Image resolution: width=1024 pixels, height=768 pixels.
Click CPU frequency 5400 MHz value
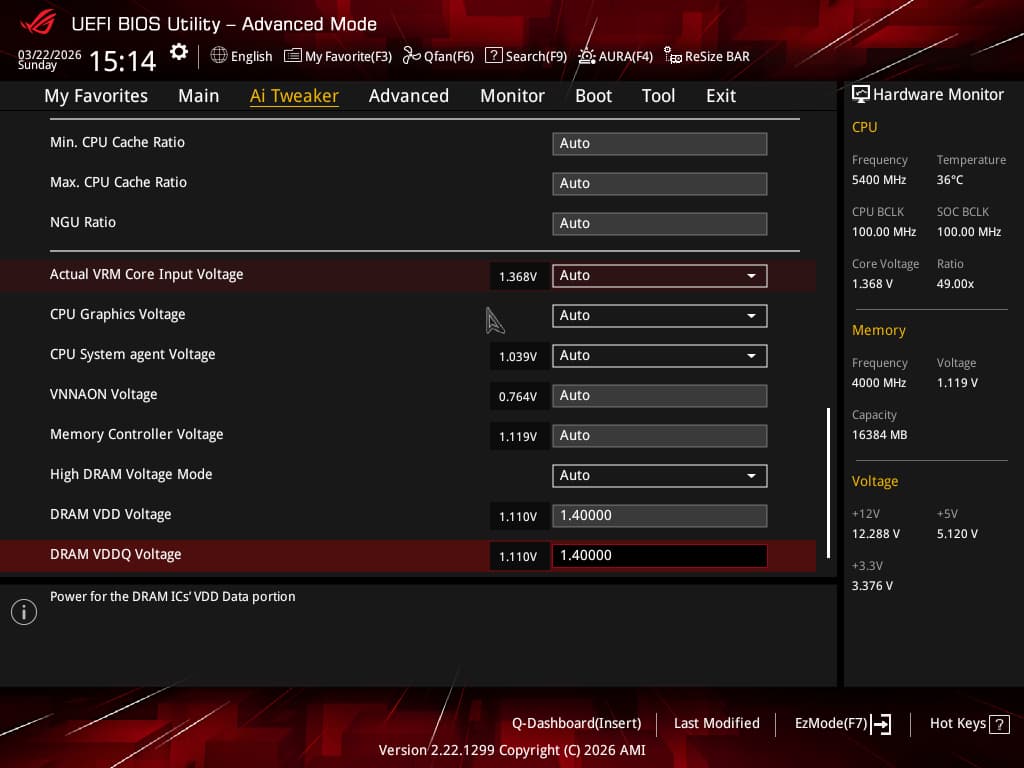point(879,180)
